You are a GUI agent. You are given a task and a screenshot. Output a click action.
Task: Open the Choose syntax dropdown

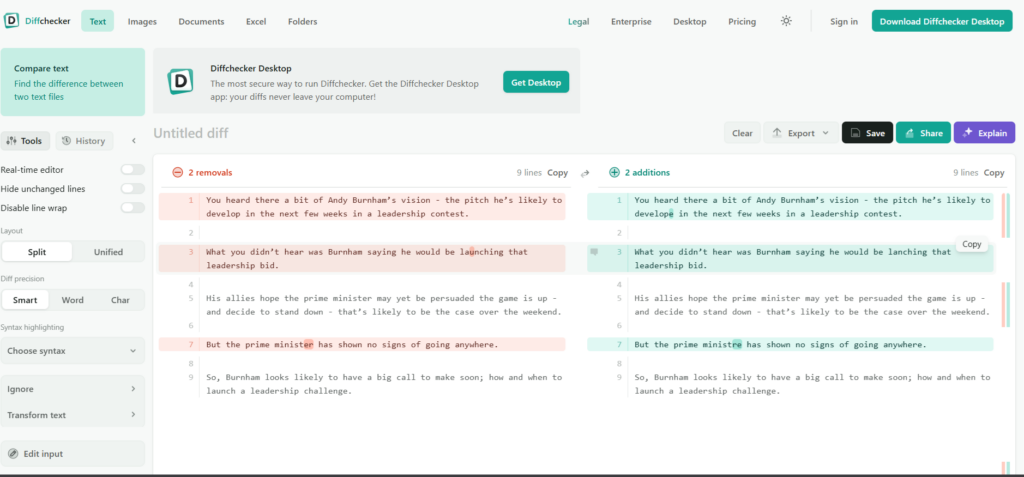click(72, 351)
